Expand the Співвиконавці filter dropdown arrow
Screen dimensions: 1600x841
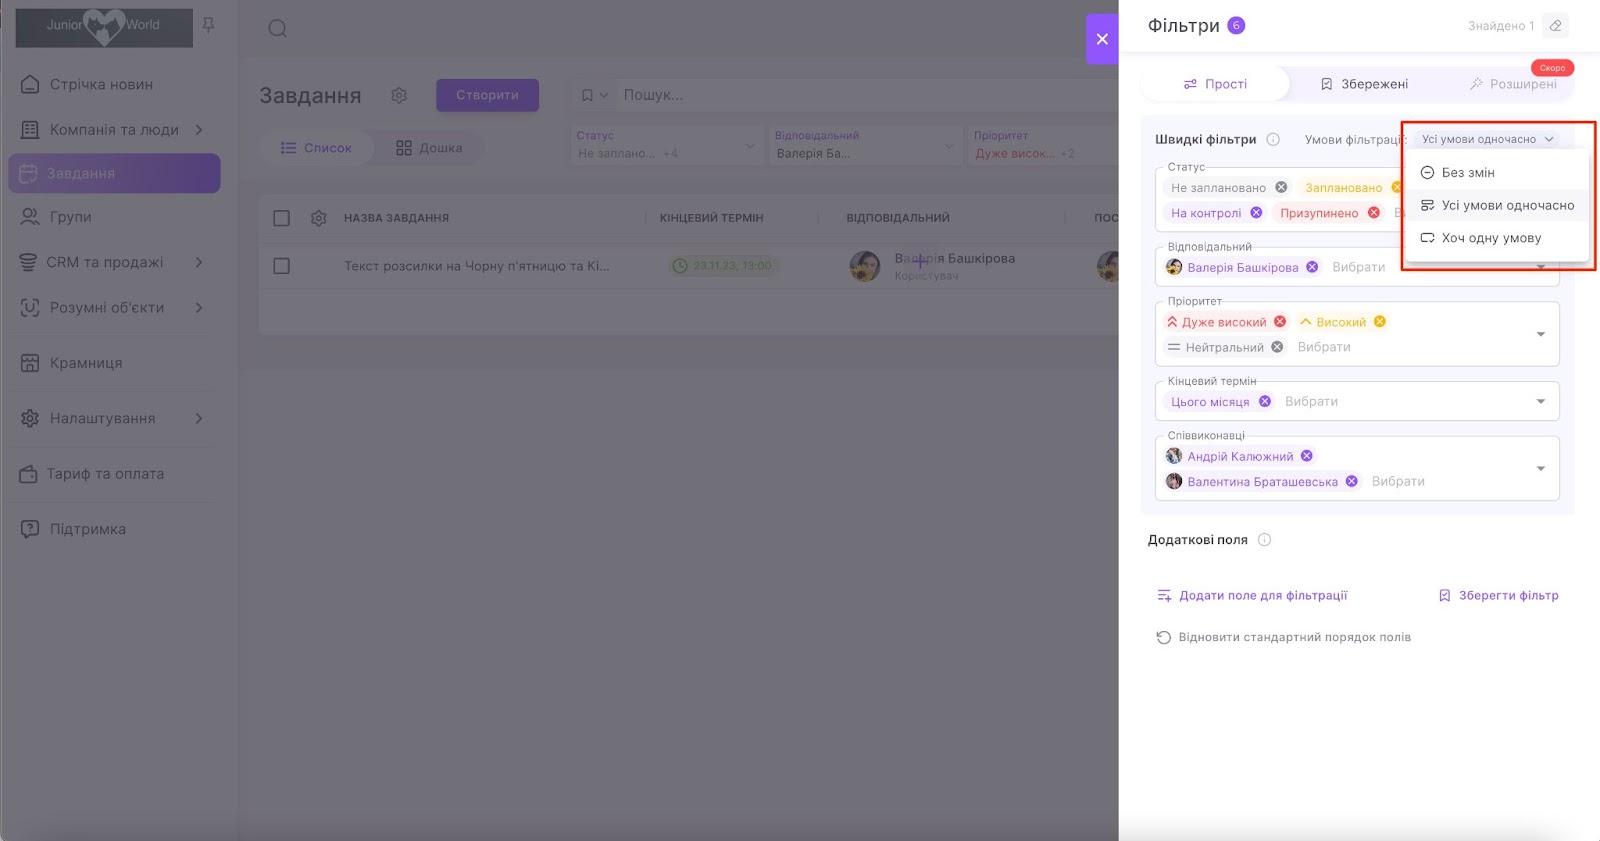(x=1541, y=468)
